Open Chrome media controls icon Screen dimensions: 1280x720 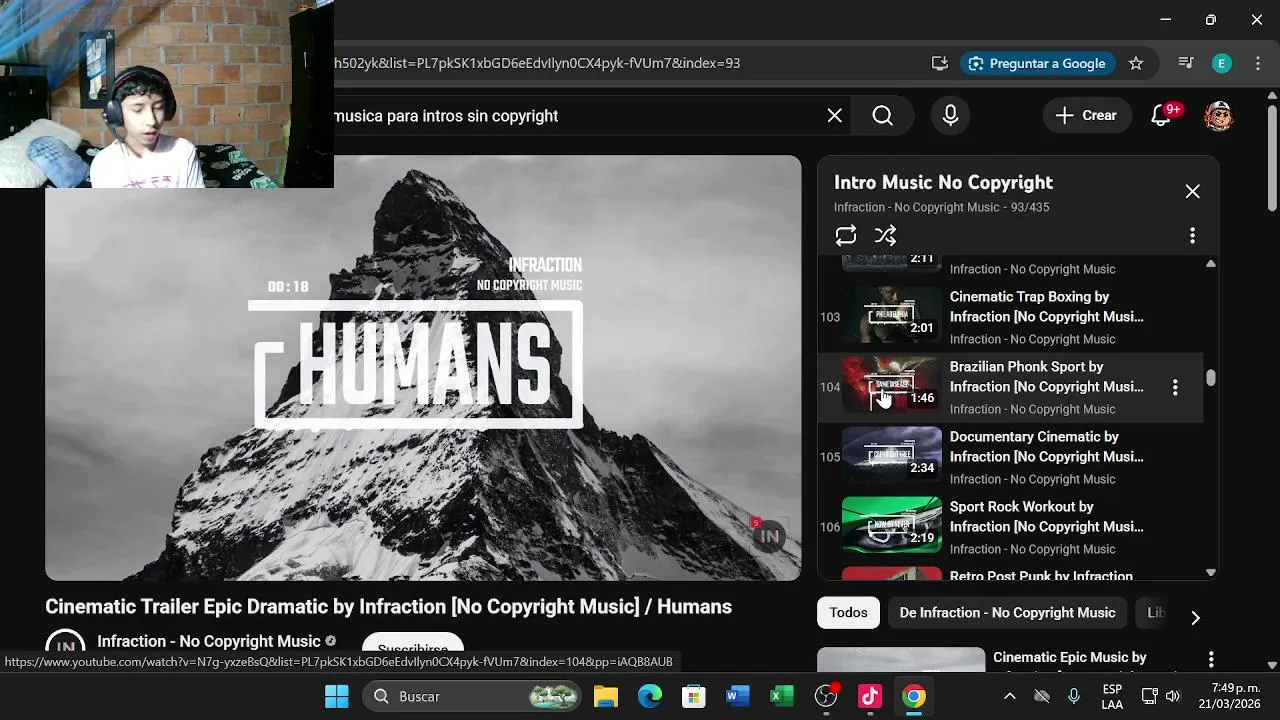click(x=1186, y=63)
